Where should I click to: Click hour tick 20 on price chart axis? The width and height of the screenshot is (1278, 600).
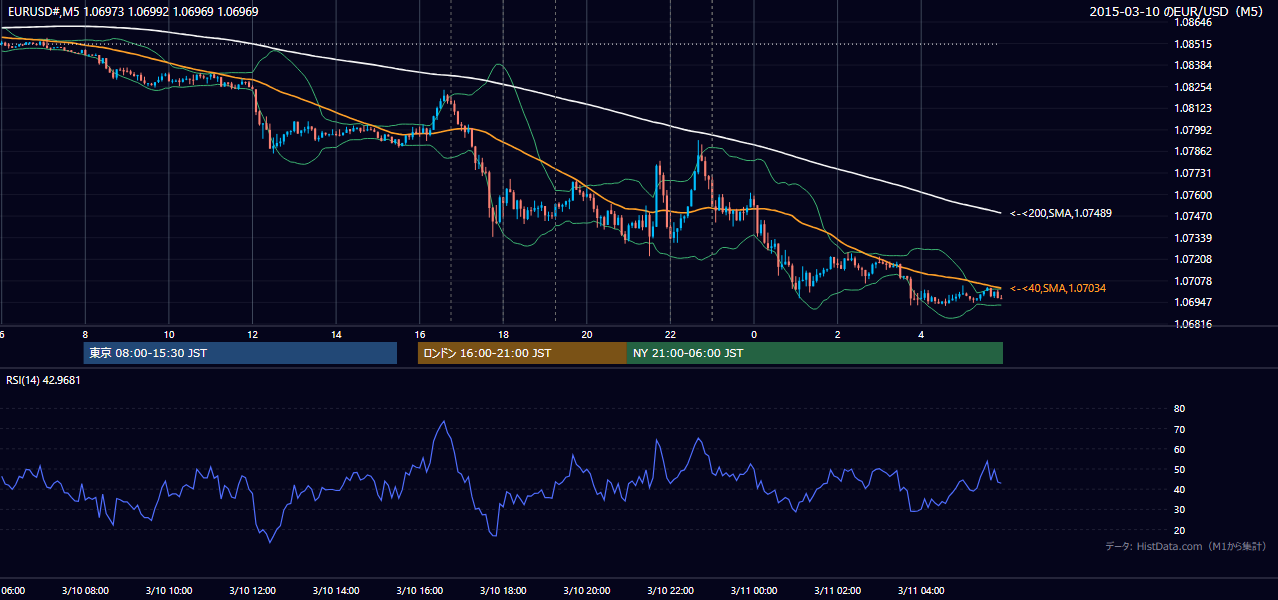click(x=586, y=334)
